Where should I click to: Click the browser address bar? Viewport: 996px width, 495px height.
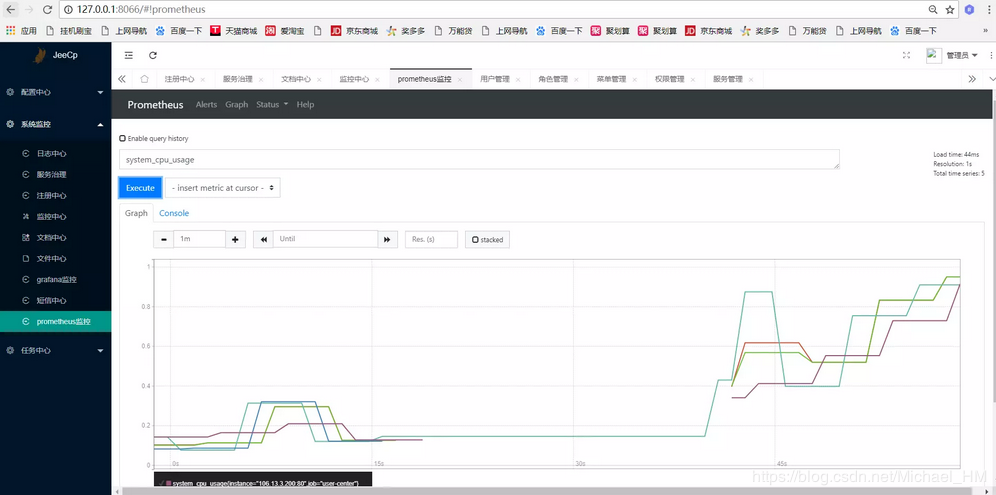pos(495,10)
